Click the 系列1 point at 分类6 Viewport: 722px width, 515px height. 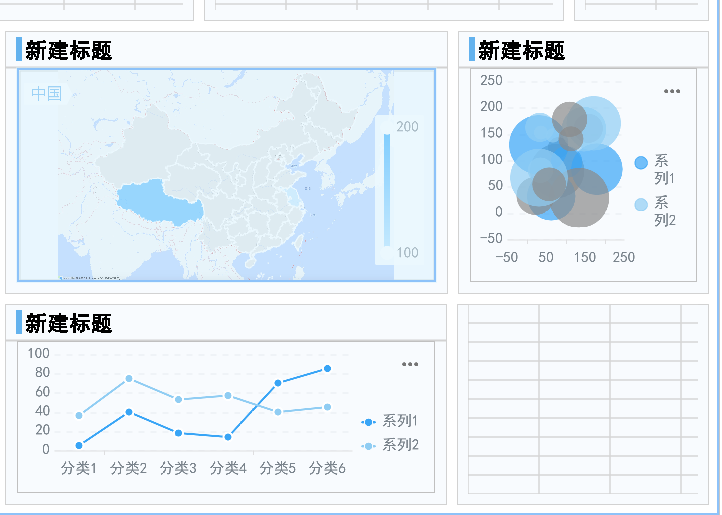click(327, 369)
